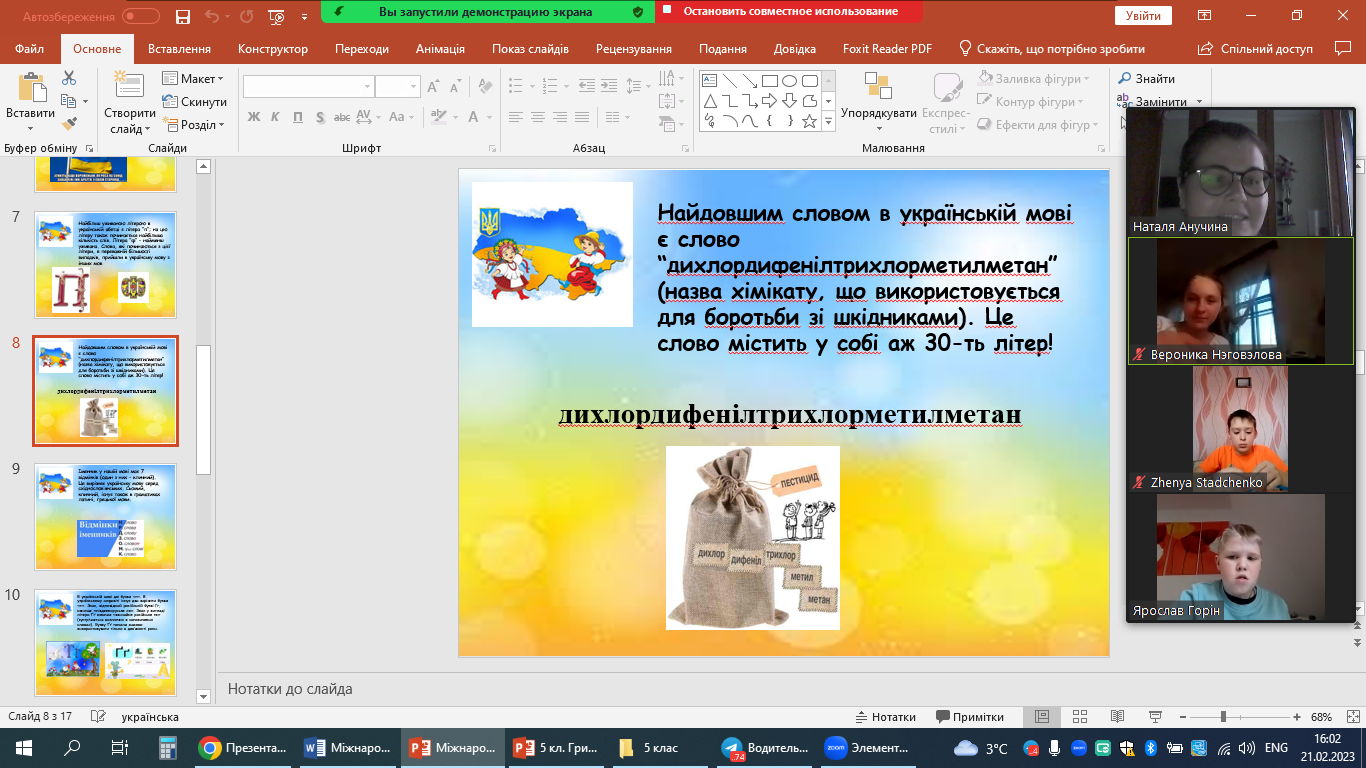Image resolution: width=1366 pixels, height=768 pixels.
Task: Toggle Bold (Ж) formatting
Action: [254, 117]
